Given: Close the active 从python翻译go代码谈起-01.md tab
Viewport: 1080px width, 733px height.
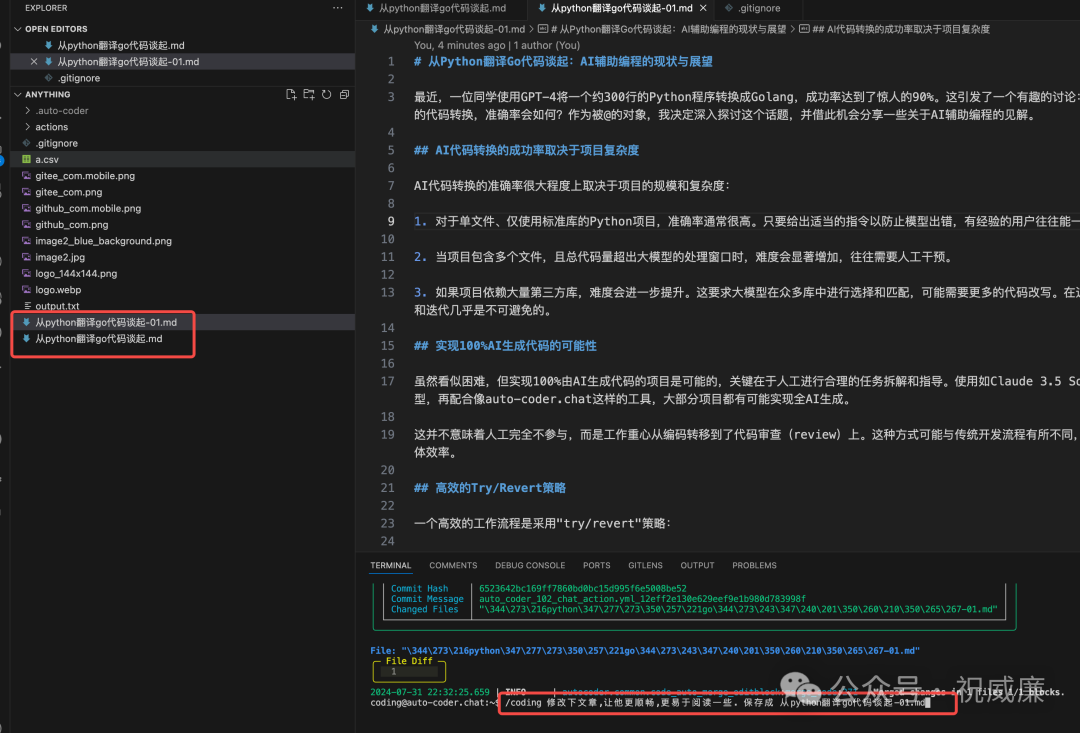Looking at the screenshot, I should (x=703, y=8).
